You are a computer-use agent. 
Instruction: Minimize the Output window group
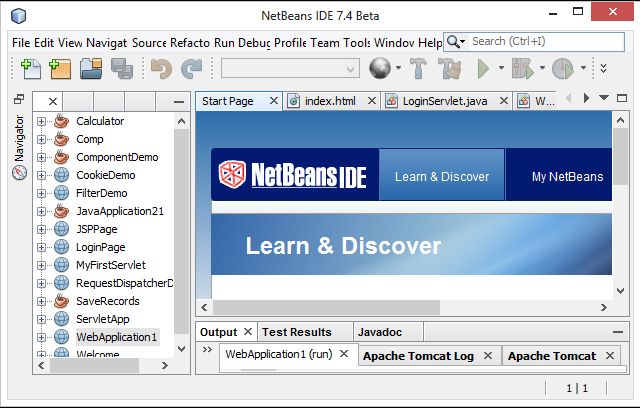point(618,332)
